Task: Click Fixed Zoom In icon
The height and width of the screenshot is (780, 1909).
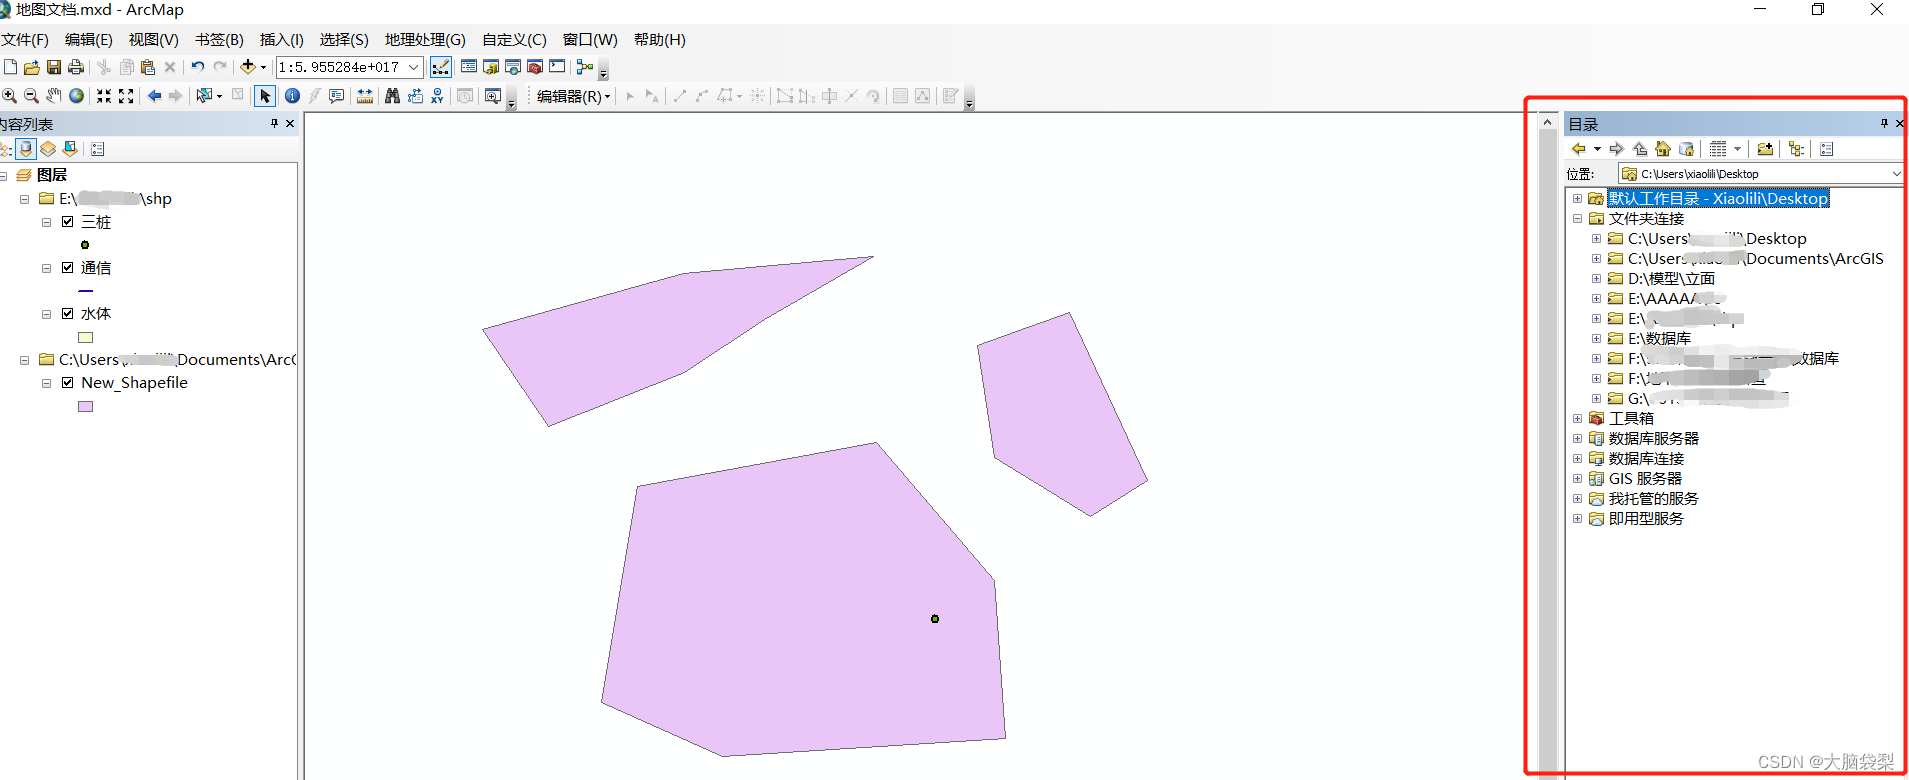Action: click(x=104, y=96)
